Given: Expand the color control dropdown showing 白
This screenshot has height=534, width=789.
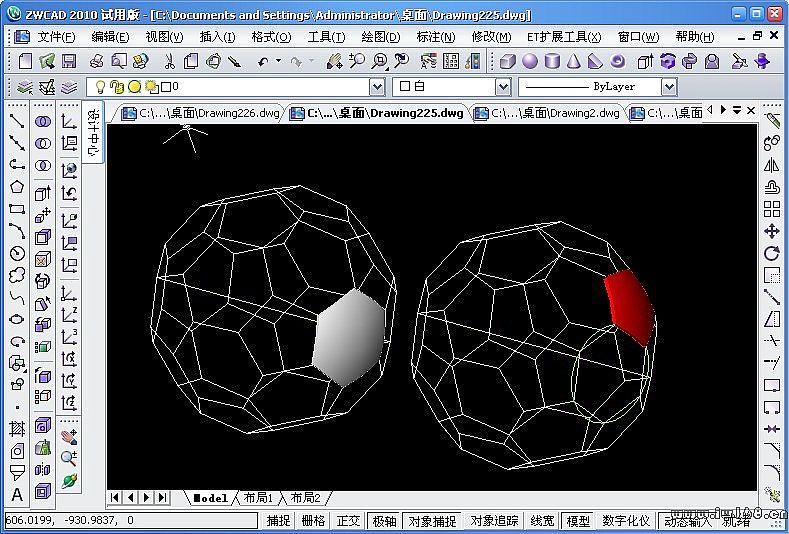Looking at the screenshot, I should (503, 88).
